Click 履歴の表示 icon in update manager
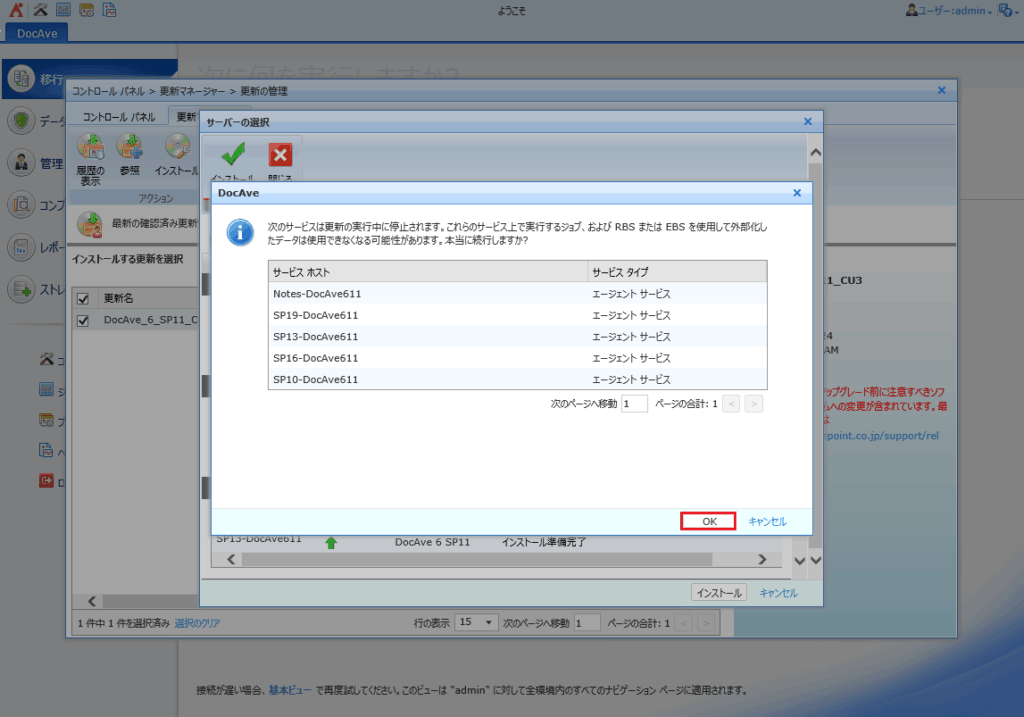Screen dimensions: 1024x717 (x=91, y=148)
